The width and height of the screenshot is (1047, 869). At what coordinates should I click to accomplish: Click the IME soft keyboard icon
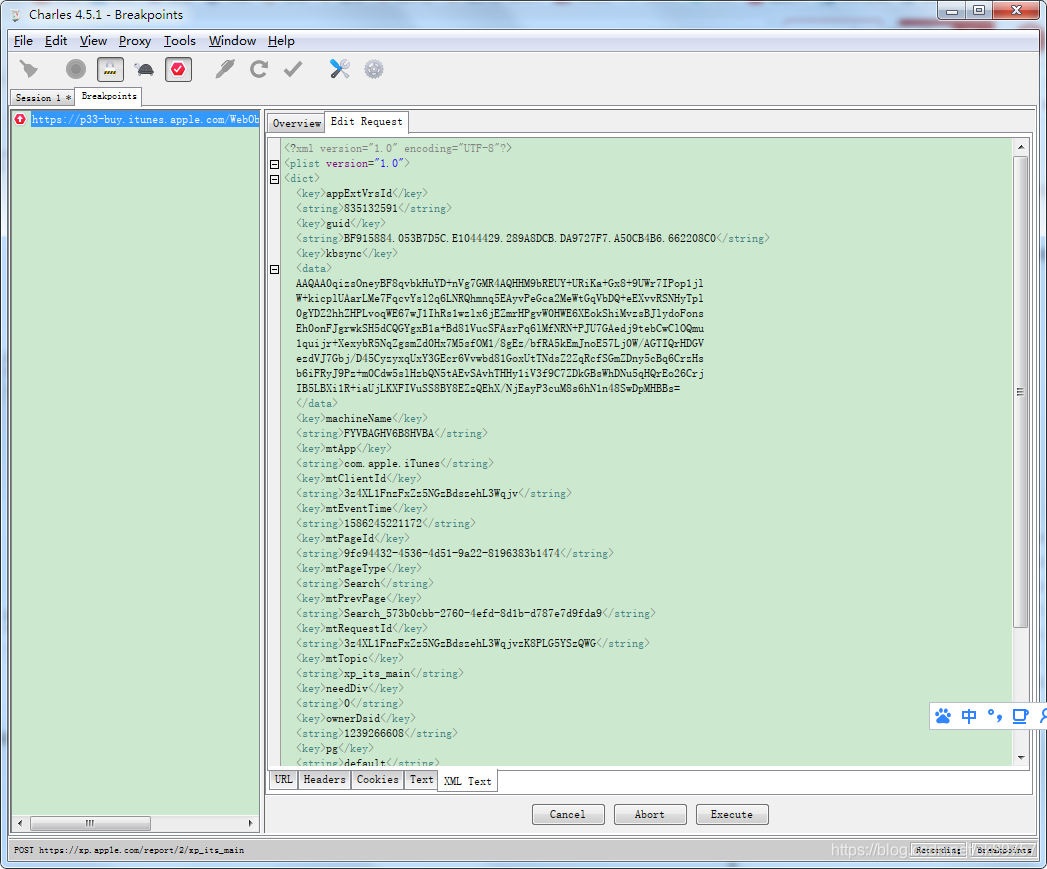(1020, 716)
